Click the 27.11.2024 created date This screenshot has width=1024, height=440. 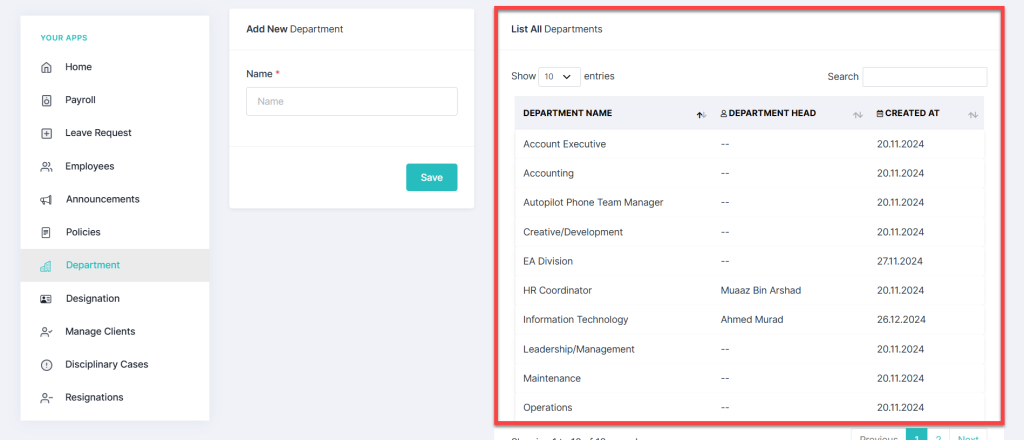pyautogui.click(x=900, y=261)
